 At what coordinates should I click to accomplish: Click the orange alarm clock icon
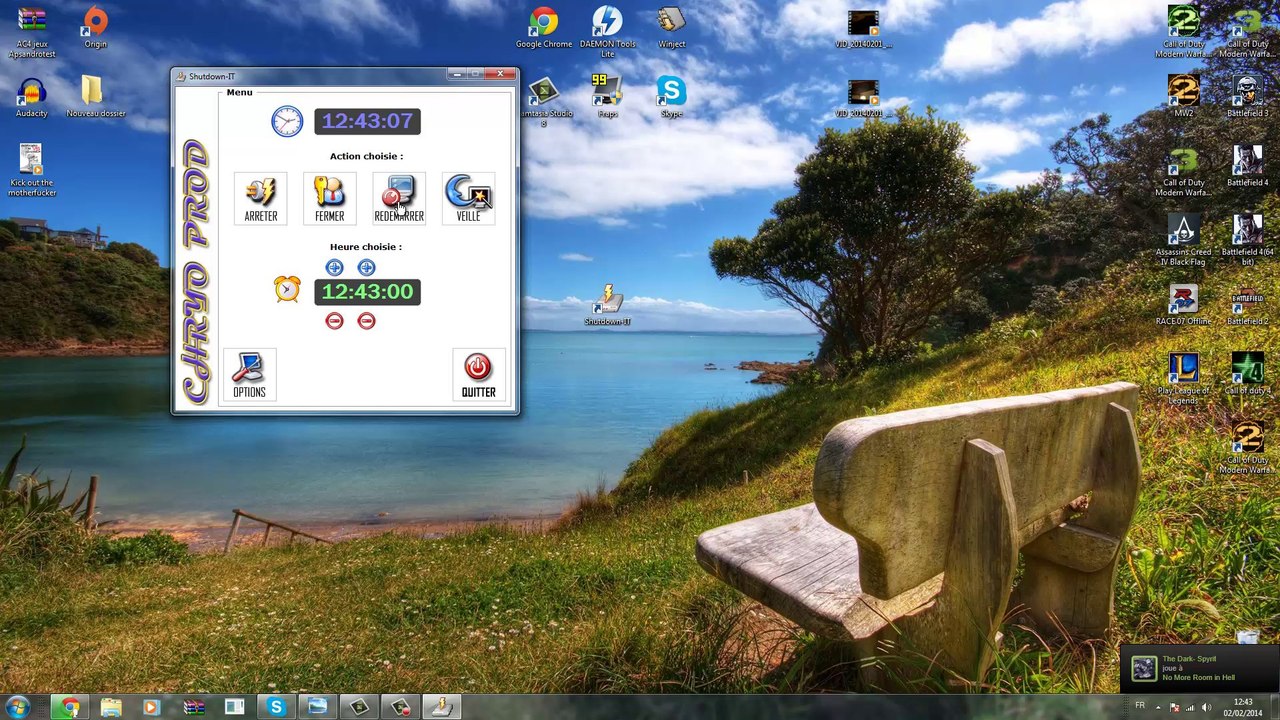(287, 289)
